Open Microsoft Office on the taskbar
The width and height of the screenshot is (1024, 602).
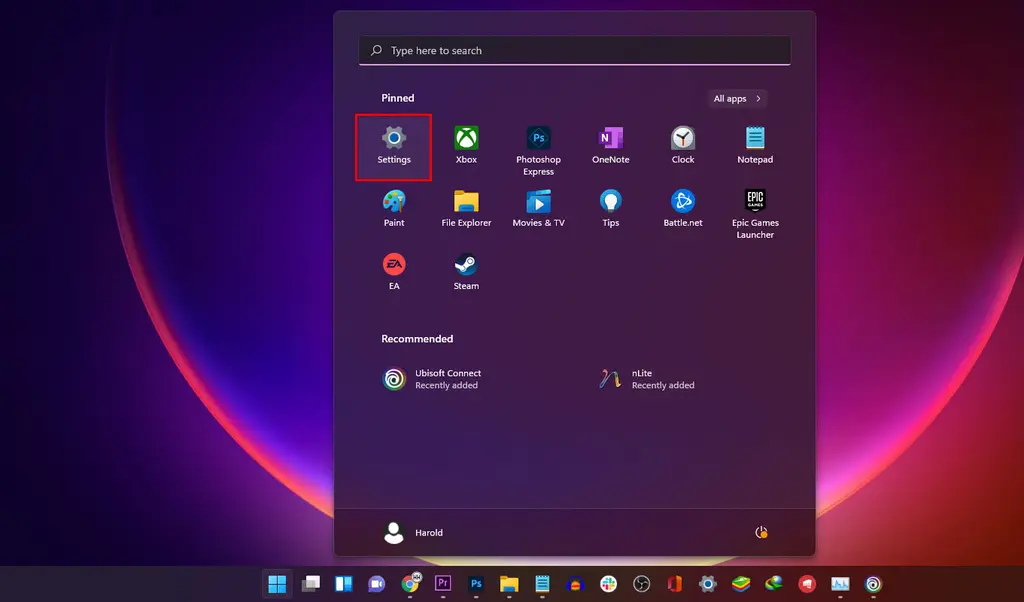[x=675, y=583]
